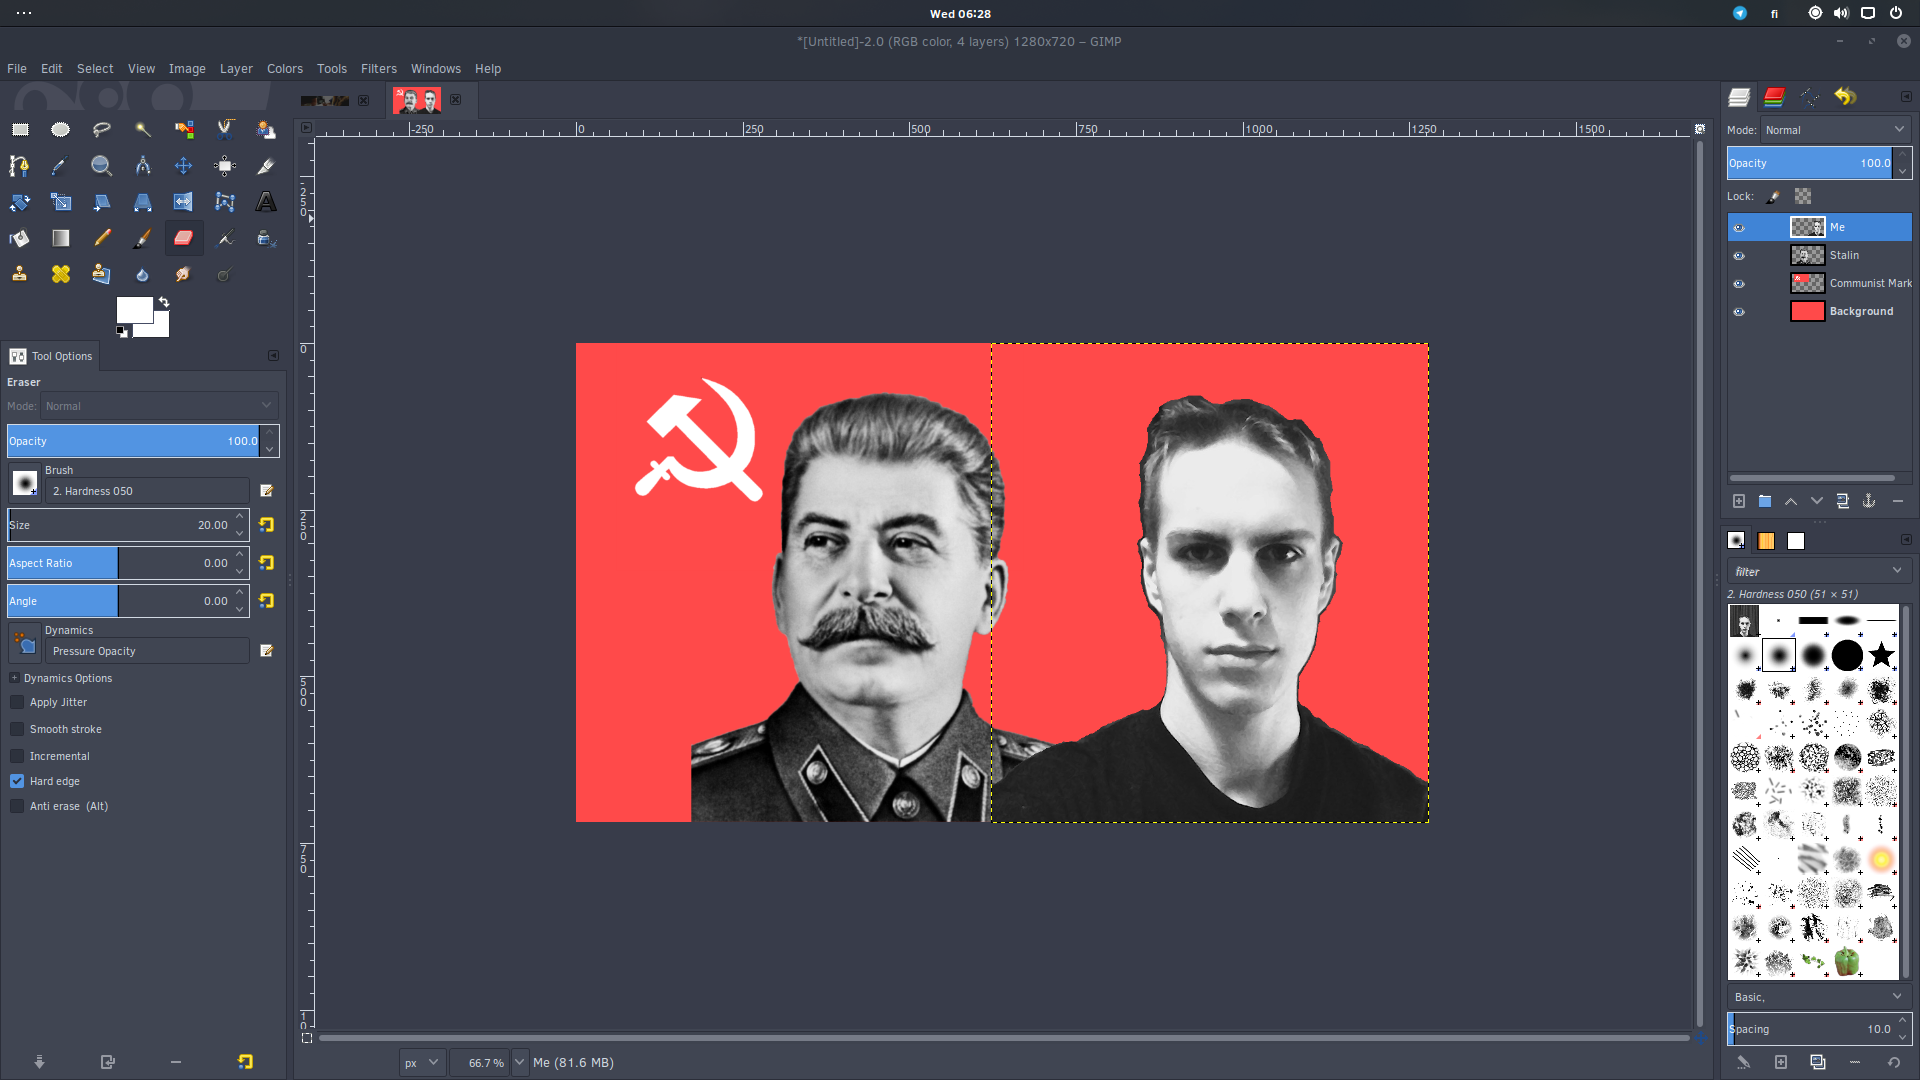The width and height of the screenshot is (1920, 1080).
Task: Select the Text tool
Action: coord(266,202)
